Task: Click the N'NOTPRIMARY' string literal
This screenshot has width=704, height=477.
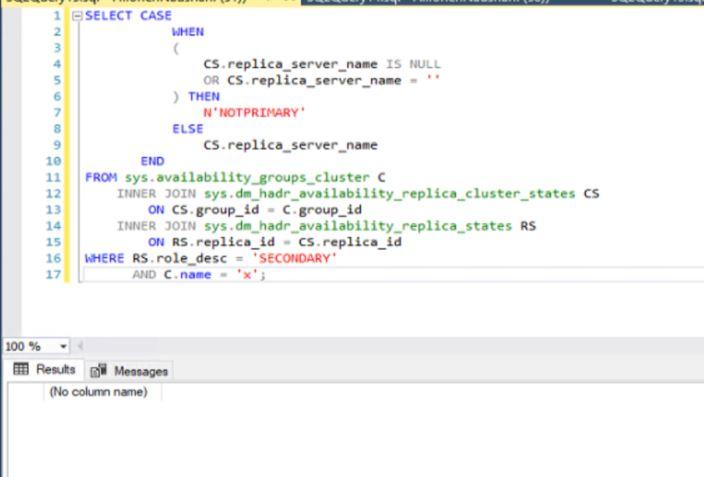Action: (254, 113)
